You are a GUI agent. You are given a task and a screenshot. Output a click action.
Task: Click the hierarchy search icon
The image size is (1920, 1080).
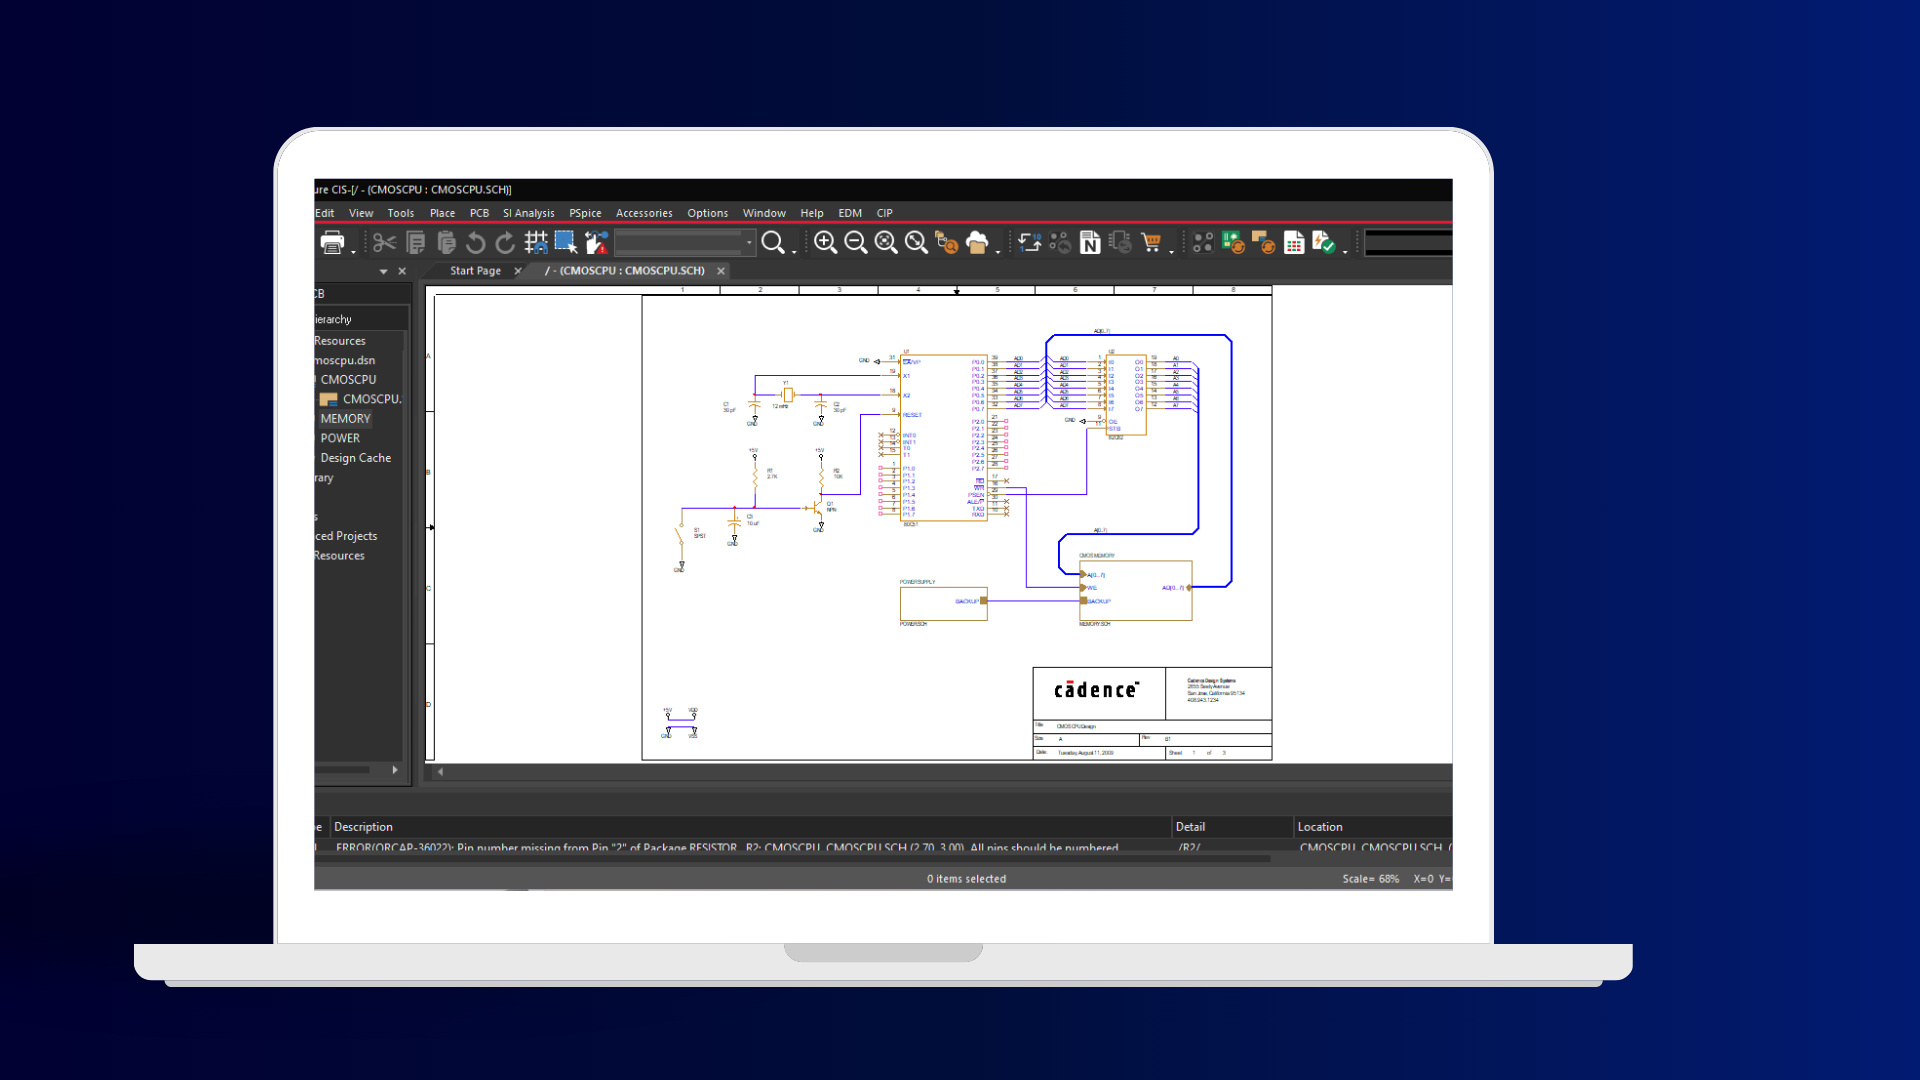pos(947,242)
